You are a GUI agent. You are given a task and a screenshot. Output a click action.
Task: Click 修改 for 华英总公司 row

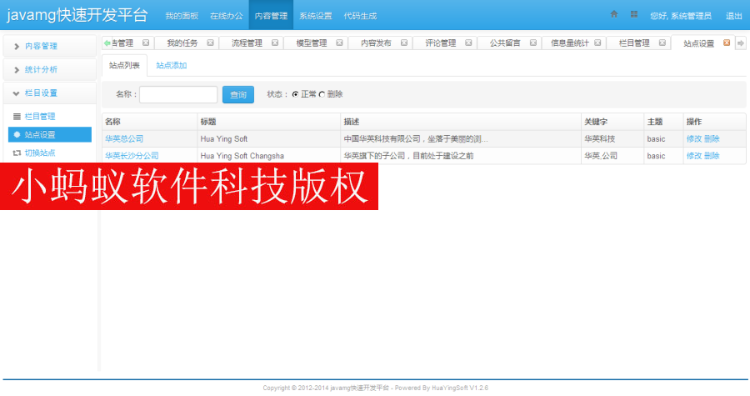click(694, 139)
